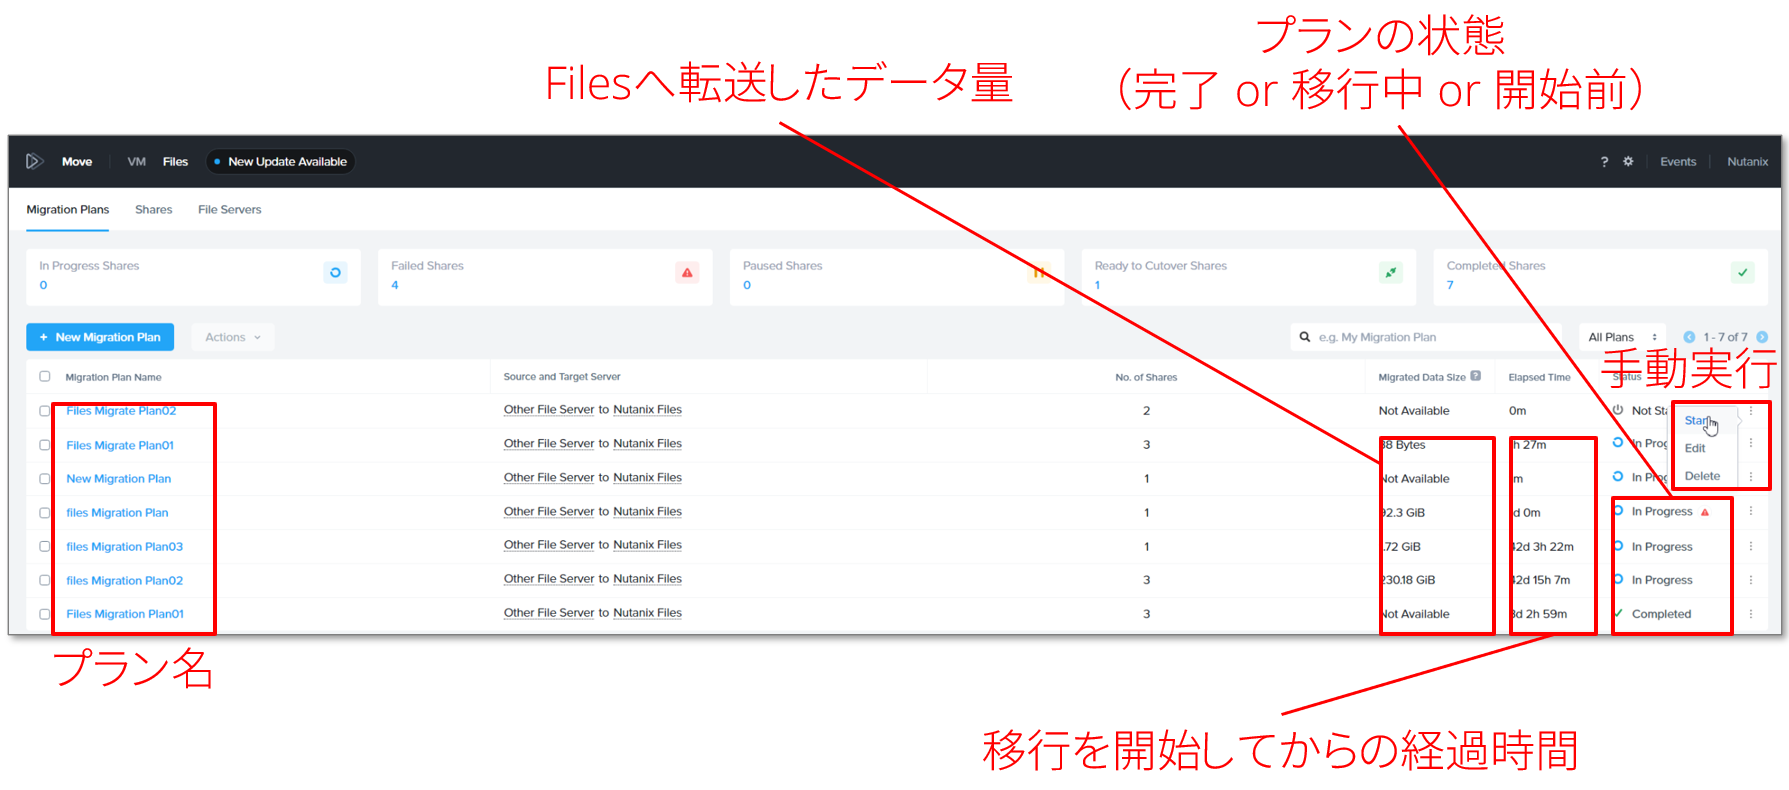Click Other File Server link in Plan02 row

[x=549, y=409]
